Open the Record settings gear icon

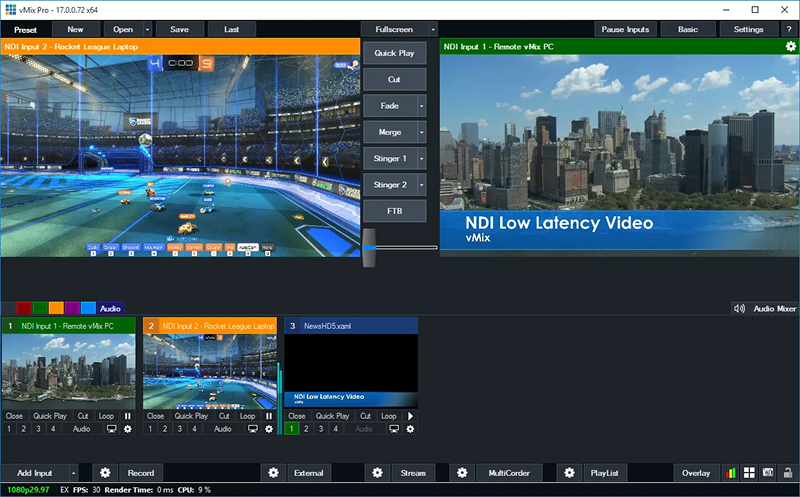pyautogui.click(x=105, y=473)
